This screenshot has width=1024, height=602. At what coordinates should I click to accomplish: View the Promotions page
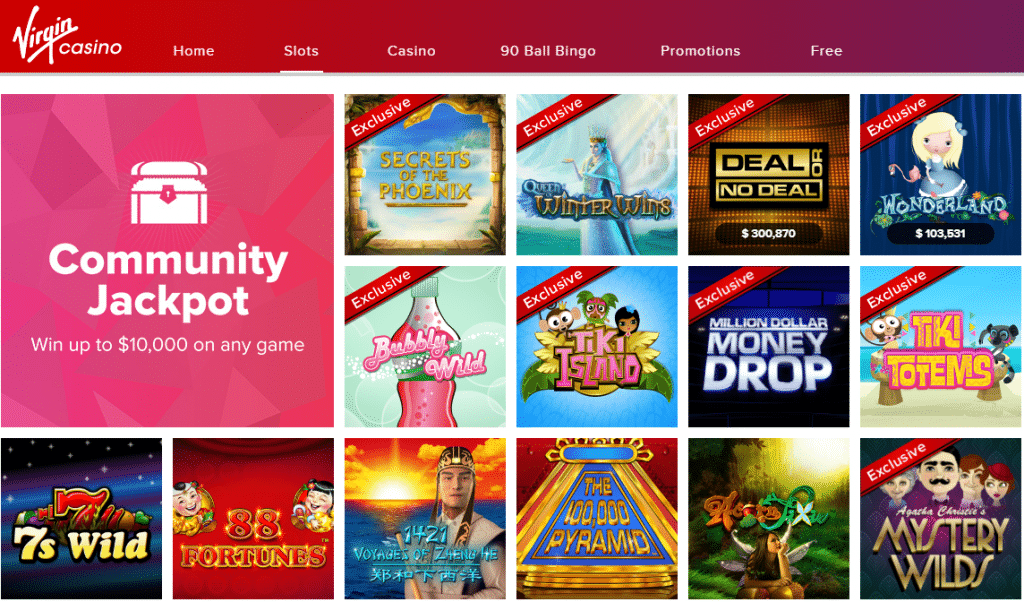(x=700, y=51)
